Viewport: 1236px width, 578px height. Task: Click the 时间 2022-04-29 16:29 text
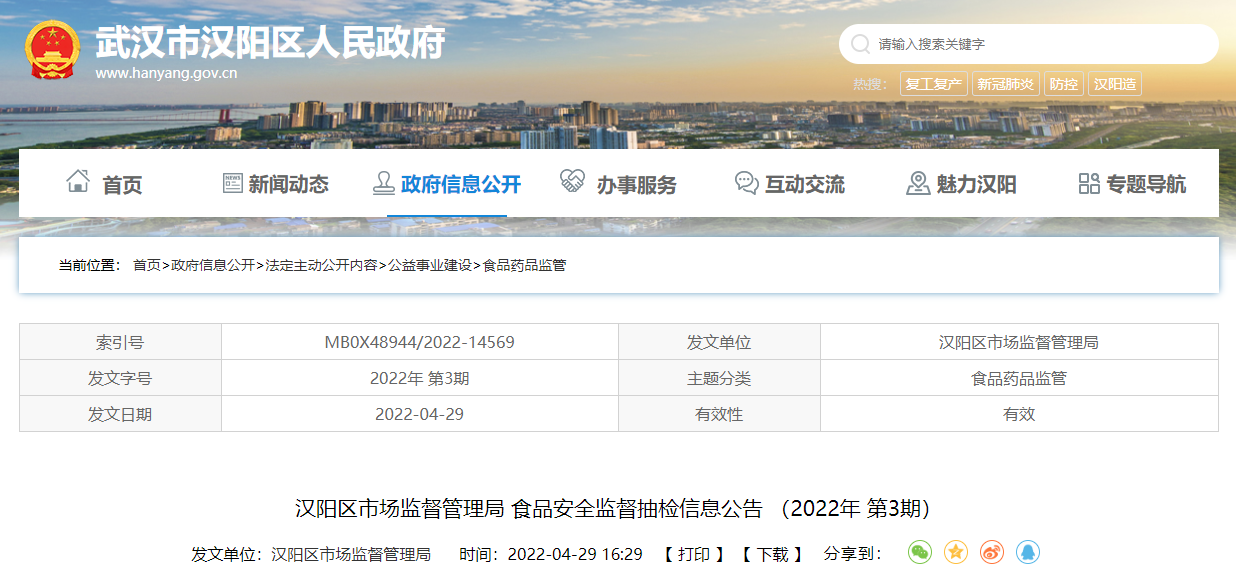551,554
